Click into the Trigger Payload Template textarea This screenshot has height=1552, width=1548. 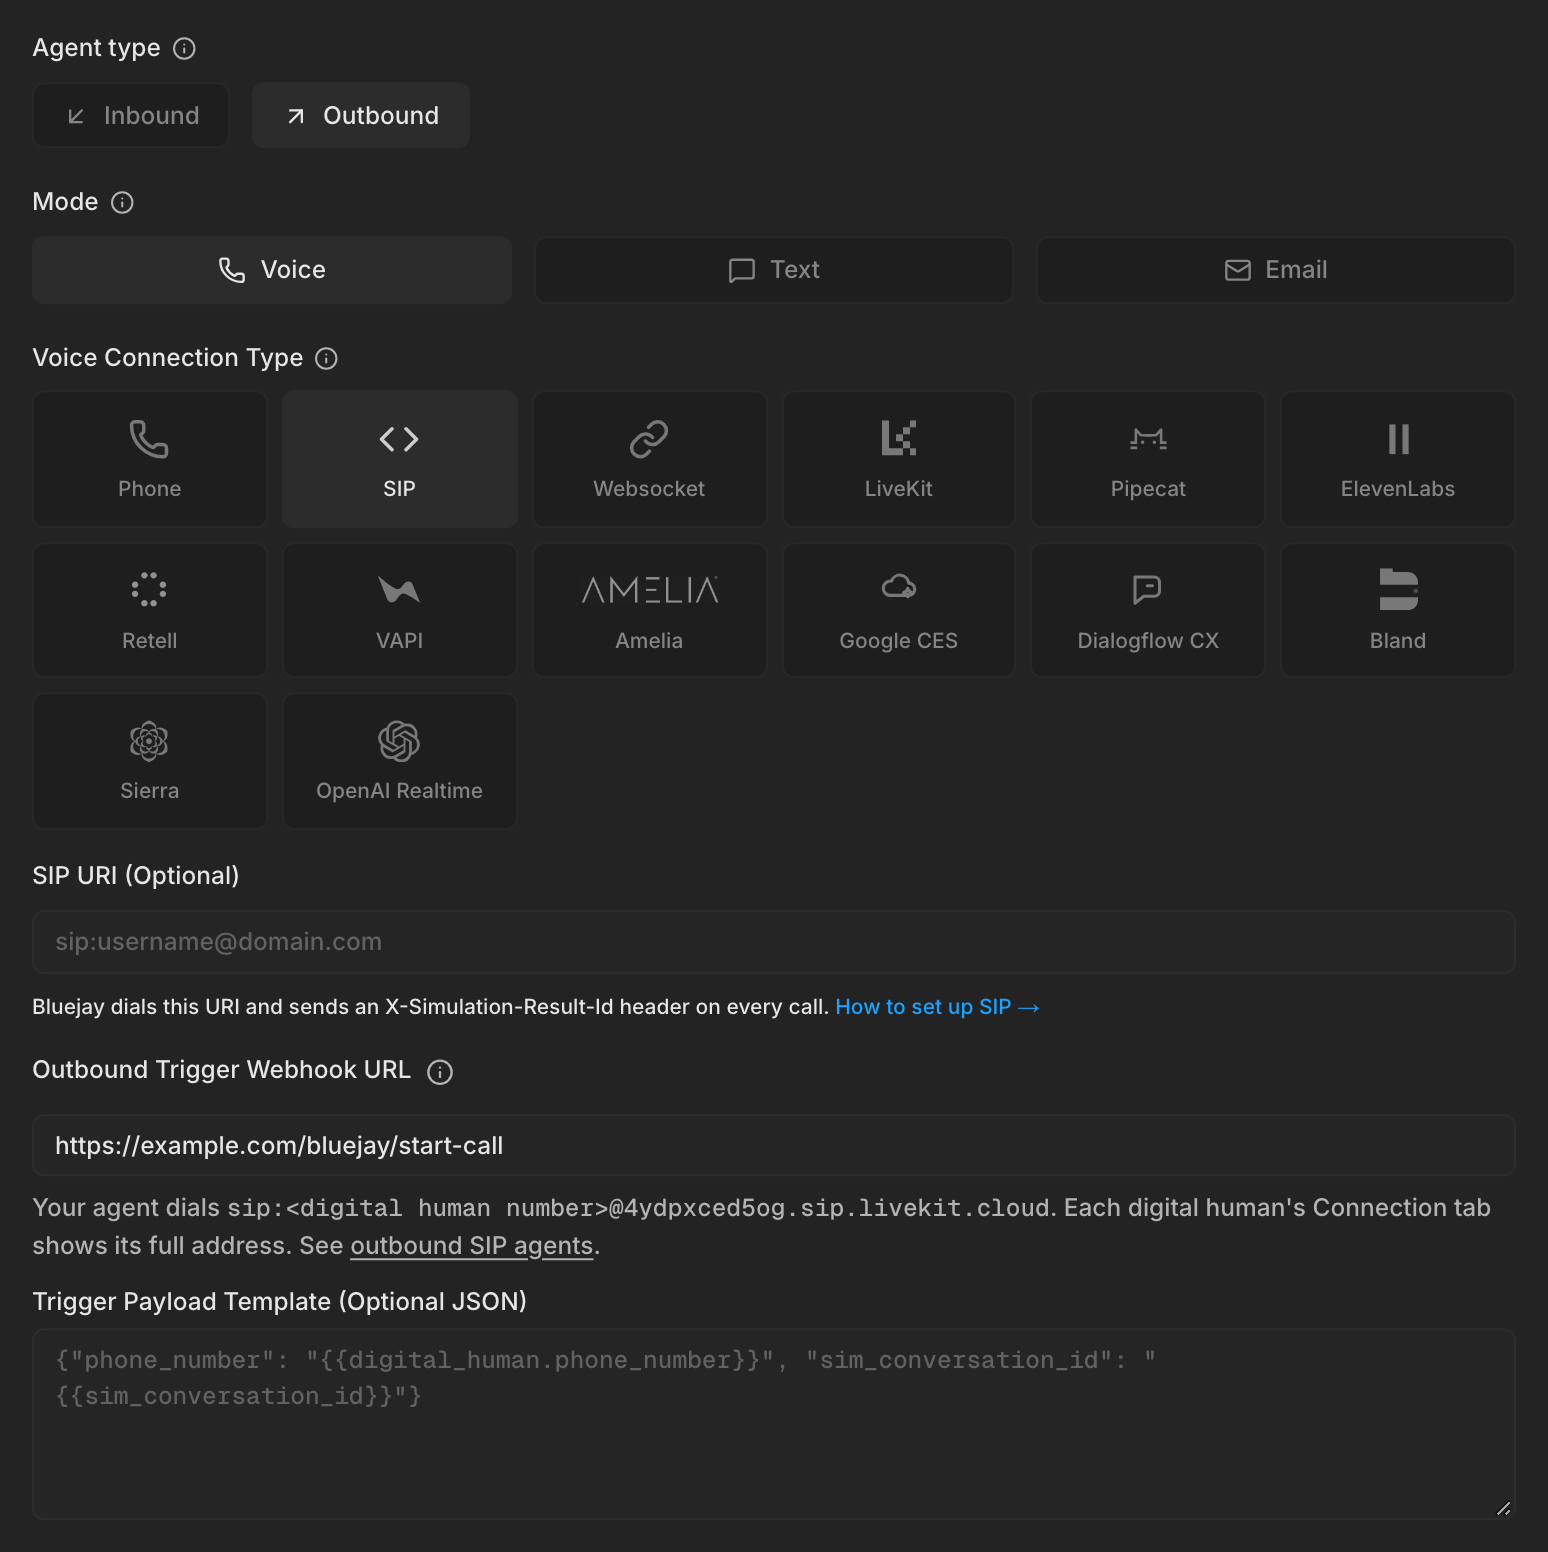coord(774,1424)
